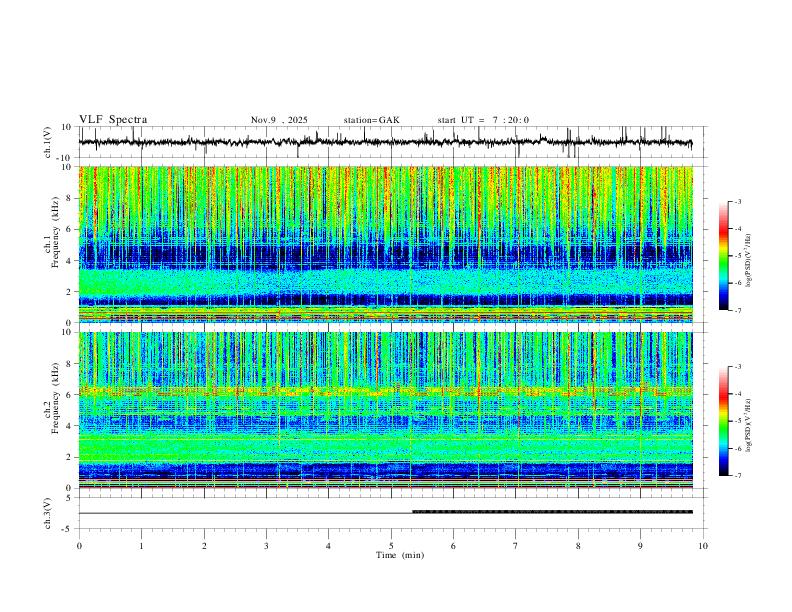The image size is (792, 612).
Task: Click the time axis tick label "7"
Action: click(x=516, y=546)
